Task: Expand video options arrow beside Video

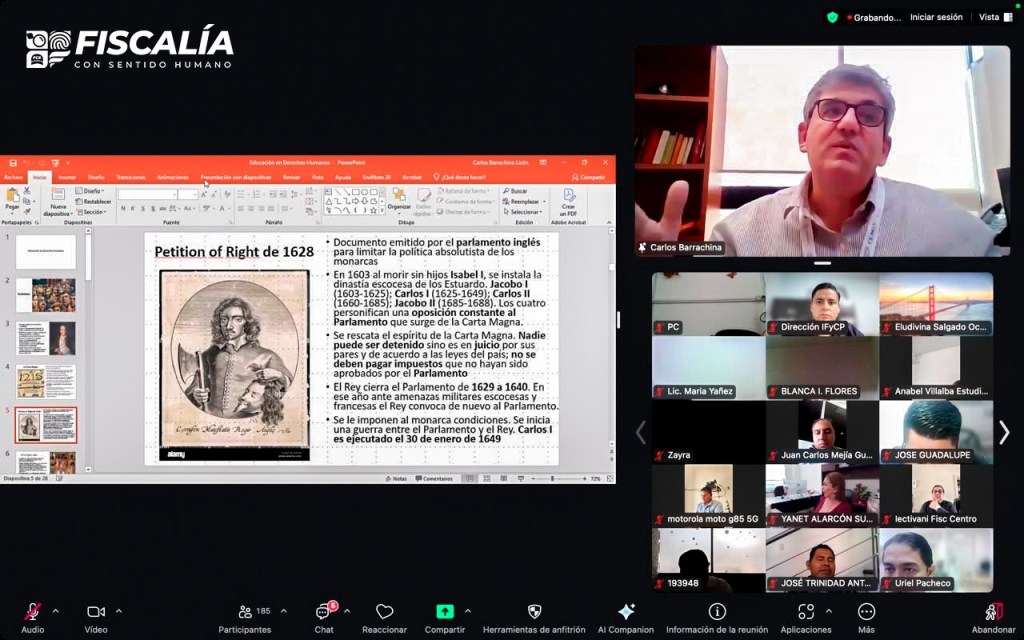Action: 119,610
